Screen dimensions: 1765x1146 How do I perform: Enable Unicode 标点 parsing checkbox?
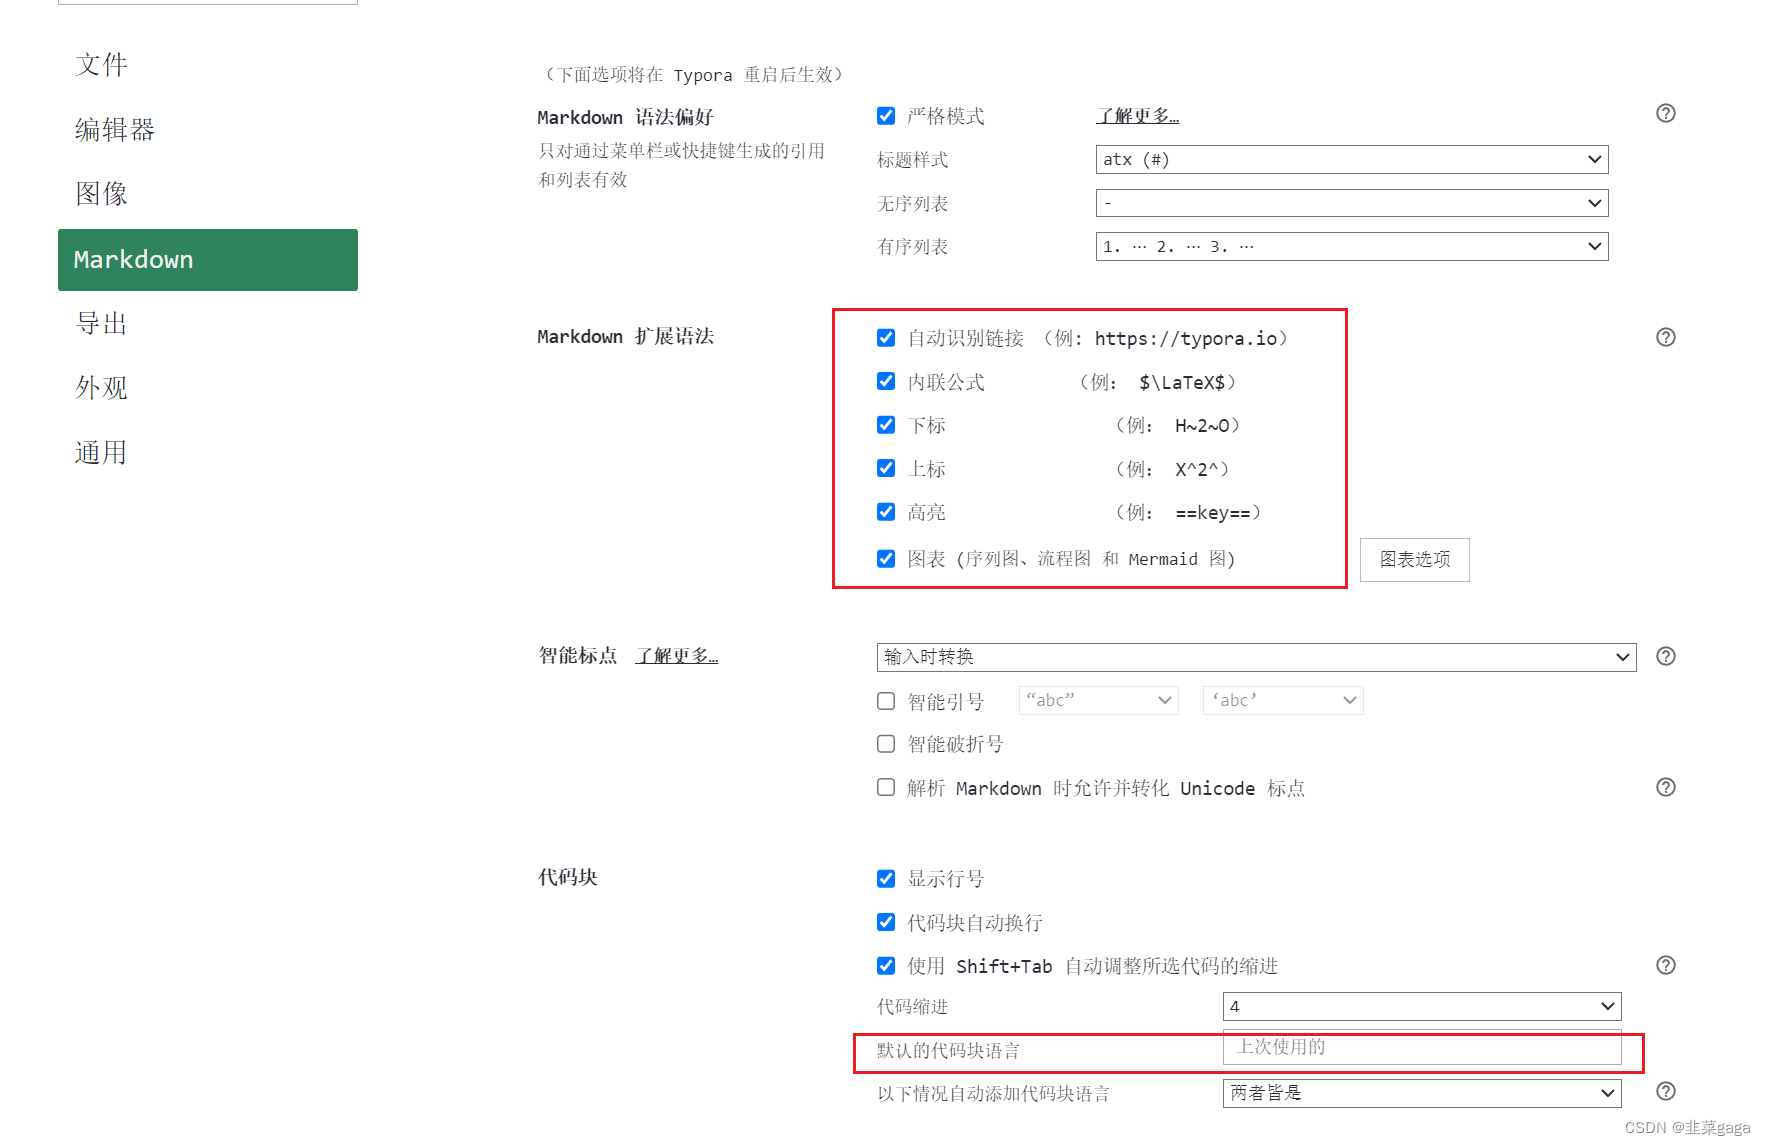(x=886, y=788)
